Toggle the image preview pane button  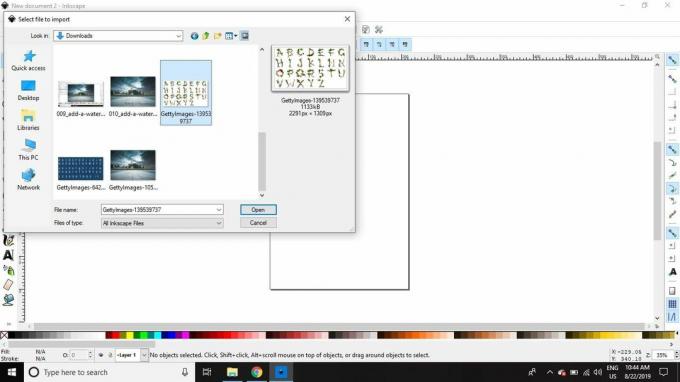pos(245,36)
